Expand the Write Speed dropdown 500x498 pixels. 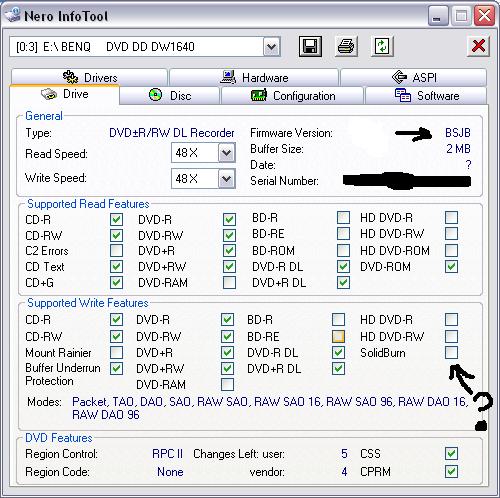tap(227, 179)
